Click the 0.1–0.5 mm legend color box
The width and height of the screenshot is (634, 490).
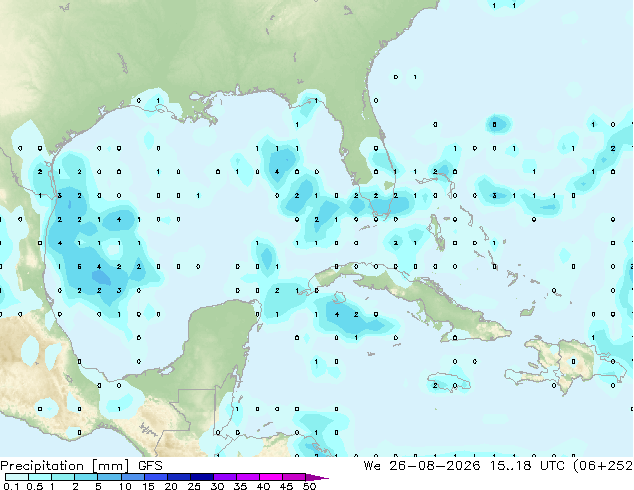tap(17, 477)
